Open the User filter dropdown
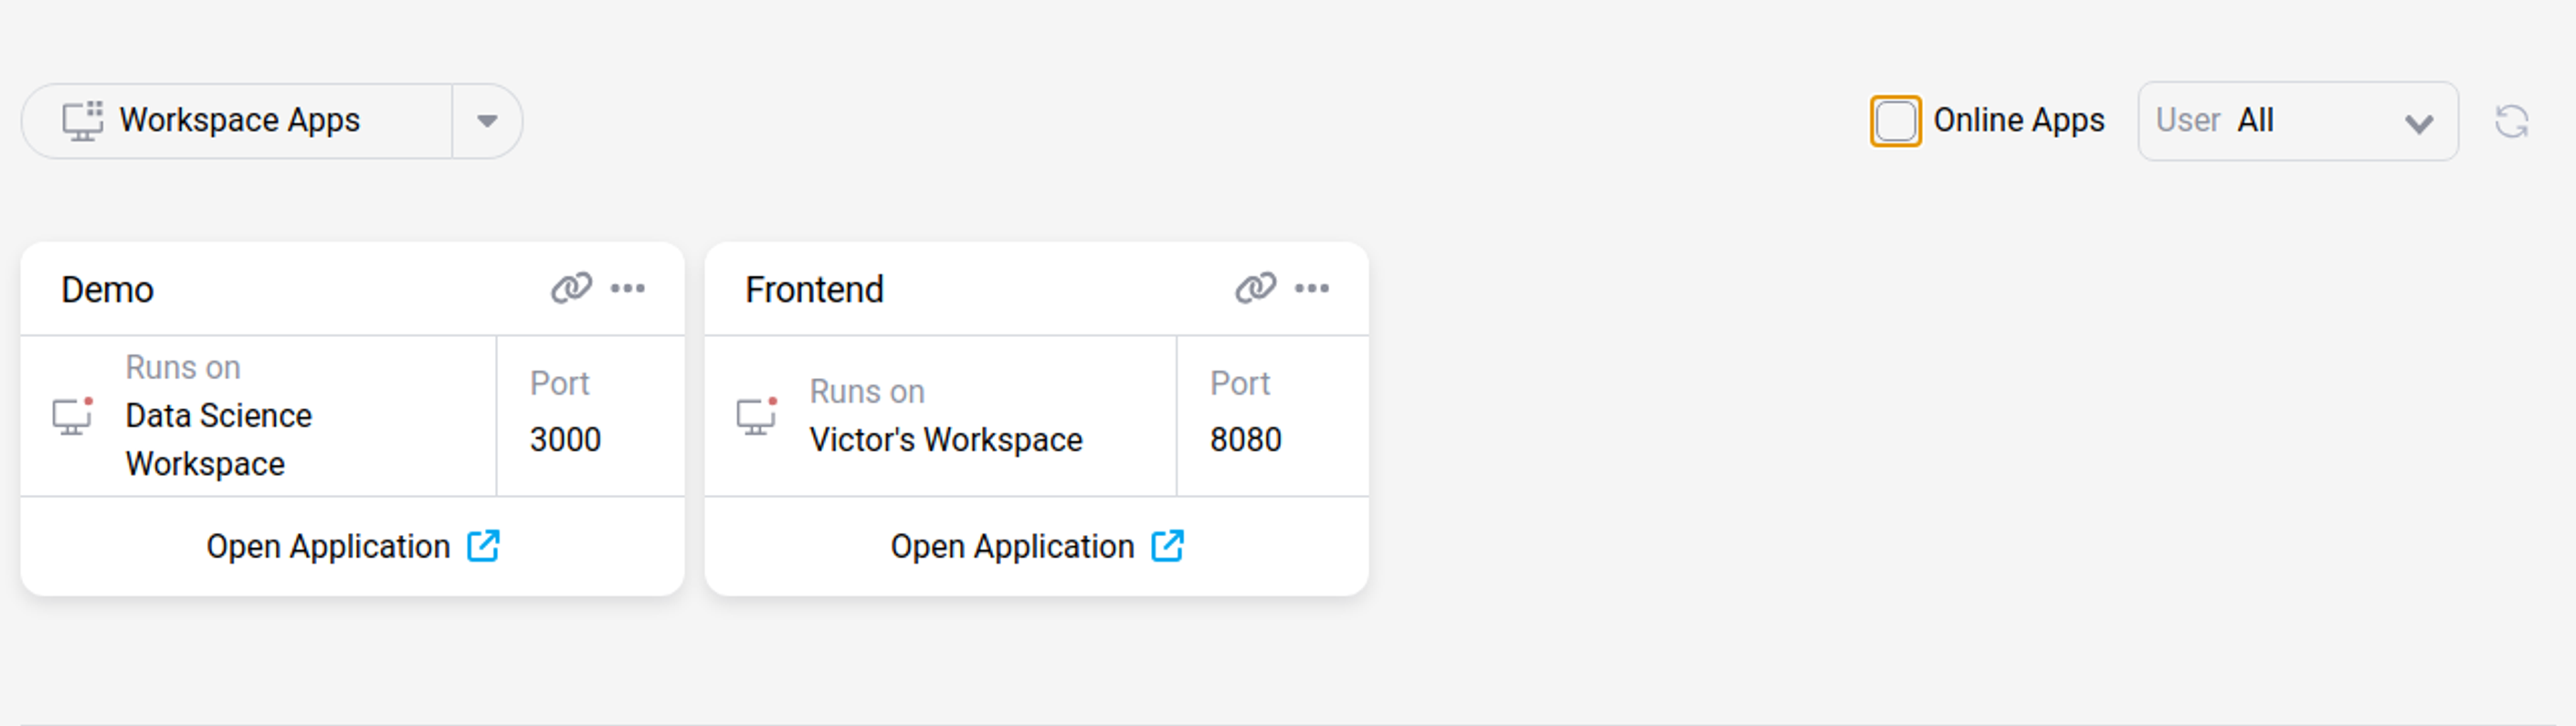2576x726 pixels. click(2296, 121)
